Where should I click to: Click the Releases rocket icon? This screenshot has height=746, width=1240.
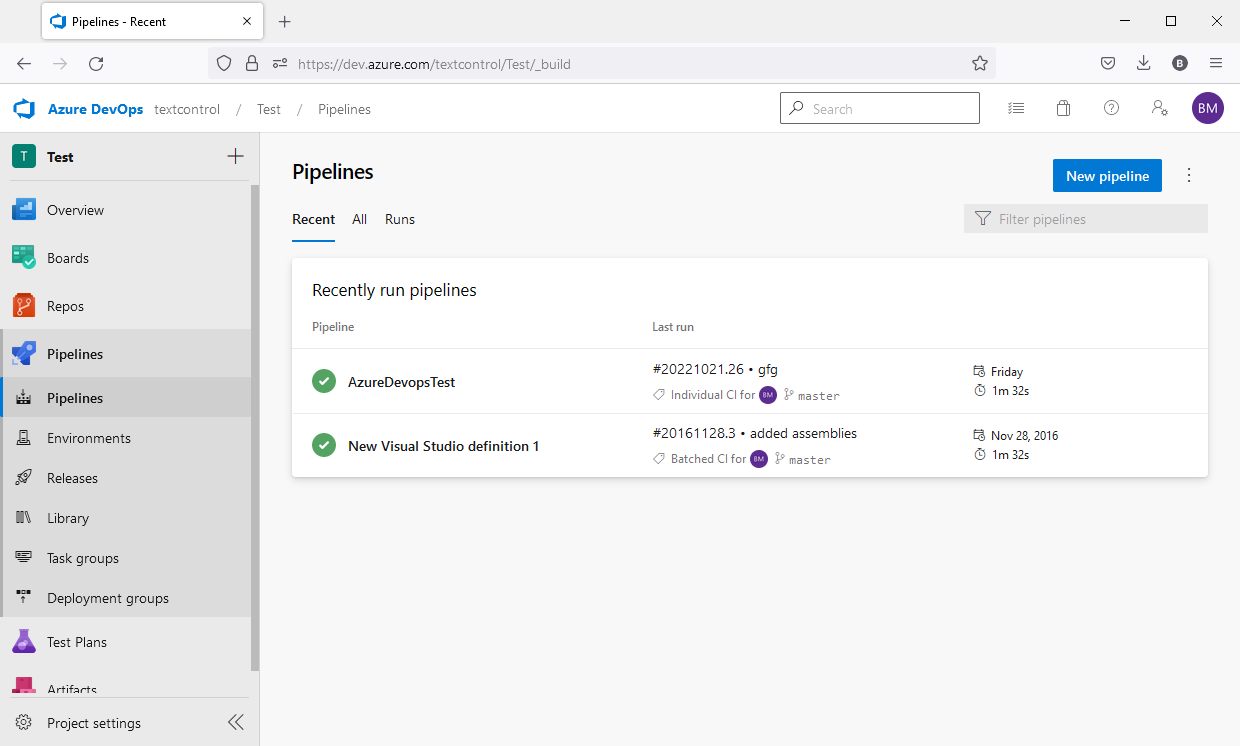coord(24,478)
